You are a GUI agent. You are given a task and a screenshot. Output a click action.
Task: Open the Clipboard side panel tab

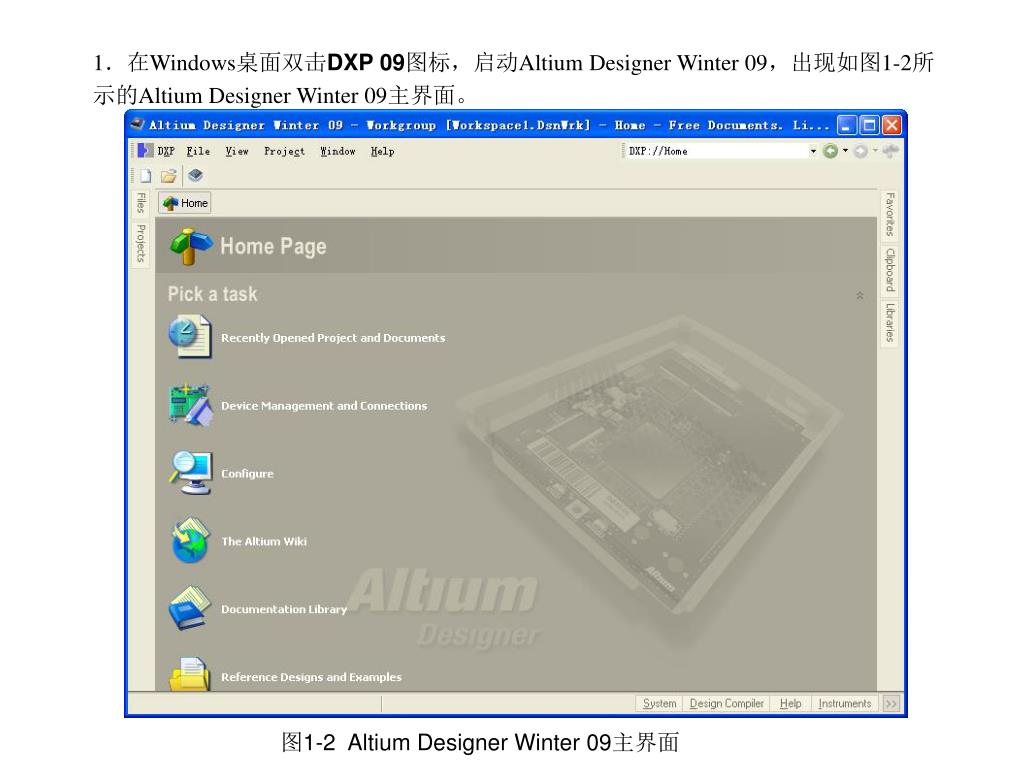point(889,270)
